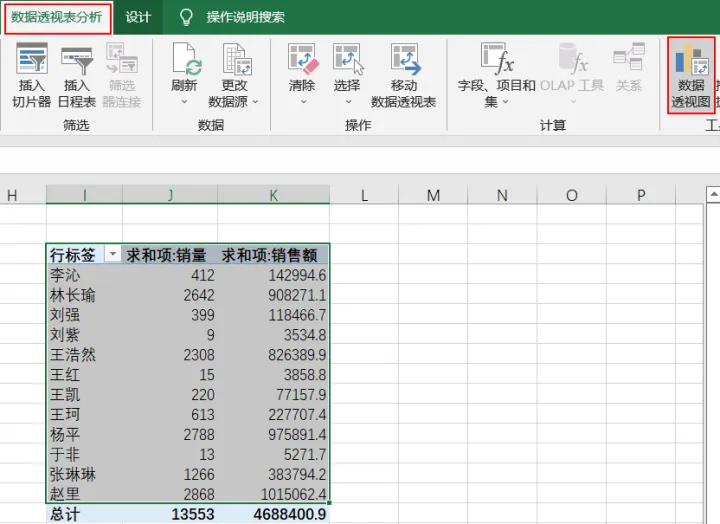Viewport: 720px width, 524px height.
Task: Open the 选择 dropdown menu
Action: [347, 102]
